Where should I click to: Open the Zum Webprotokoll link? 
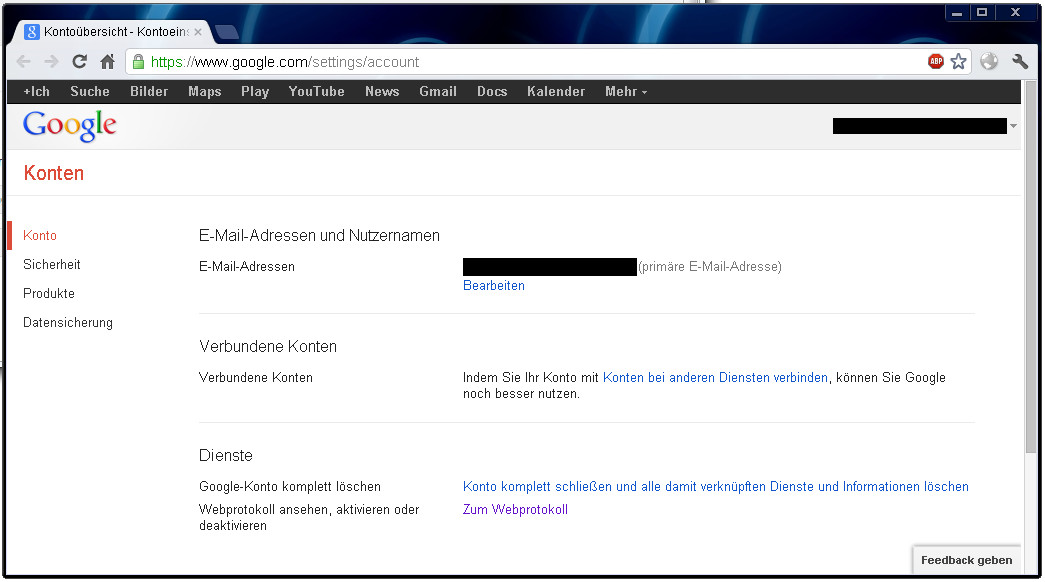[515, 509]
